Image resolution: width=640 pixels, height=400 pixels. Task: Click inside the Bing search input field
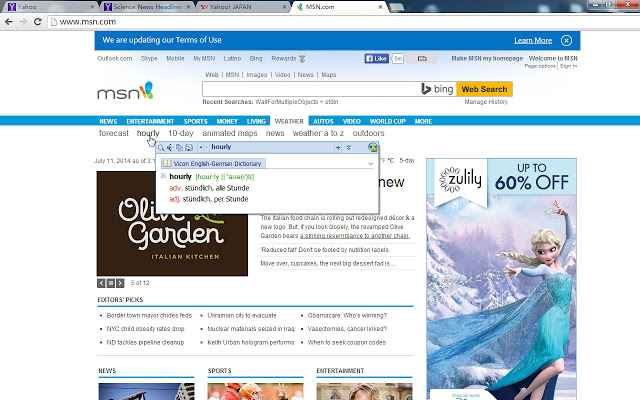(x=311, y=89)
